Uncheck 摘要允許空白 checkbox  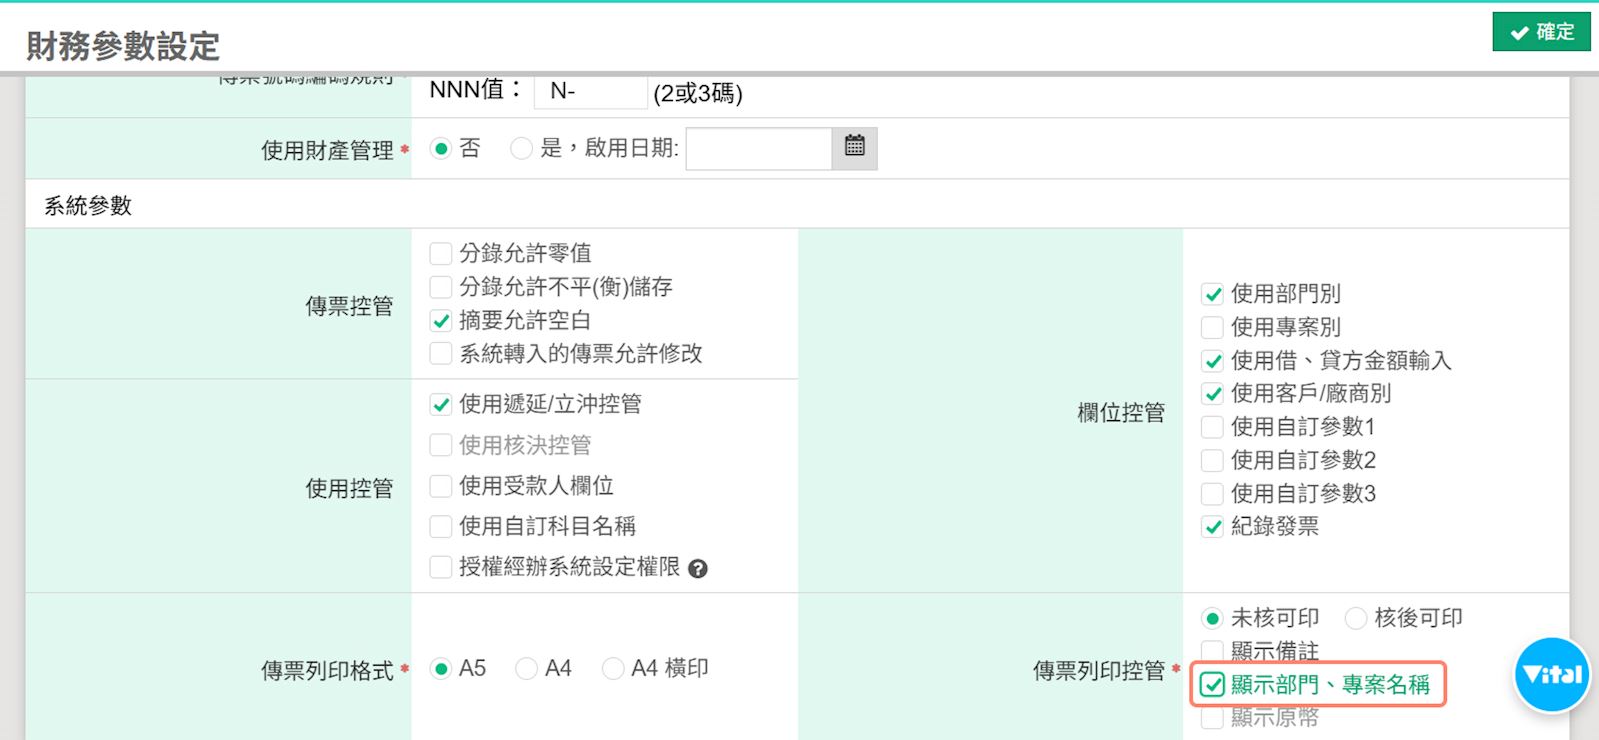(x=441, y=321)
